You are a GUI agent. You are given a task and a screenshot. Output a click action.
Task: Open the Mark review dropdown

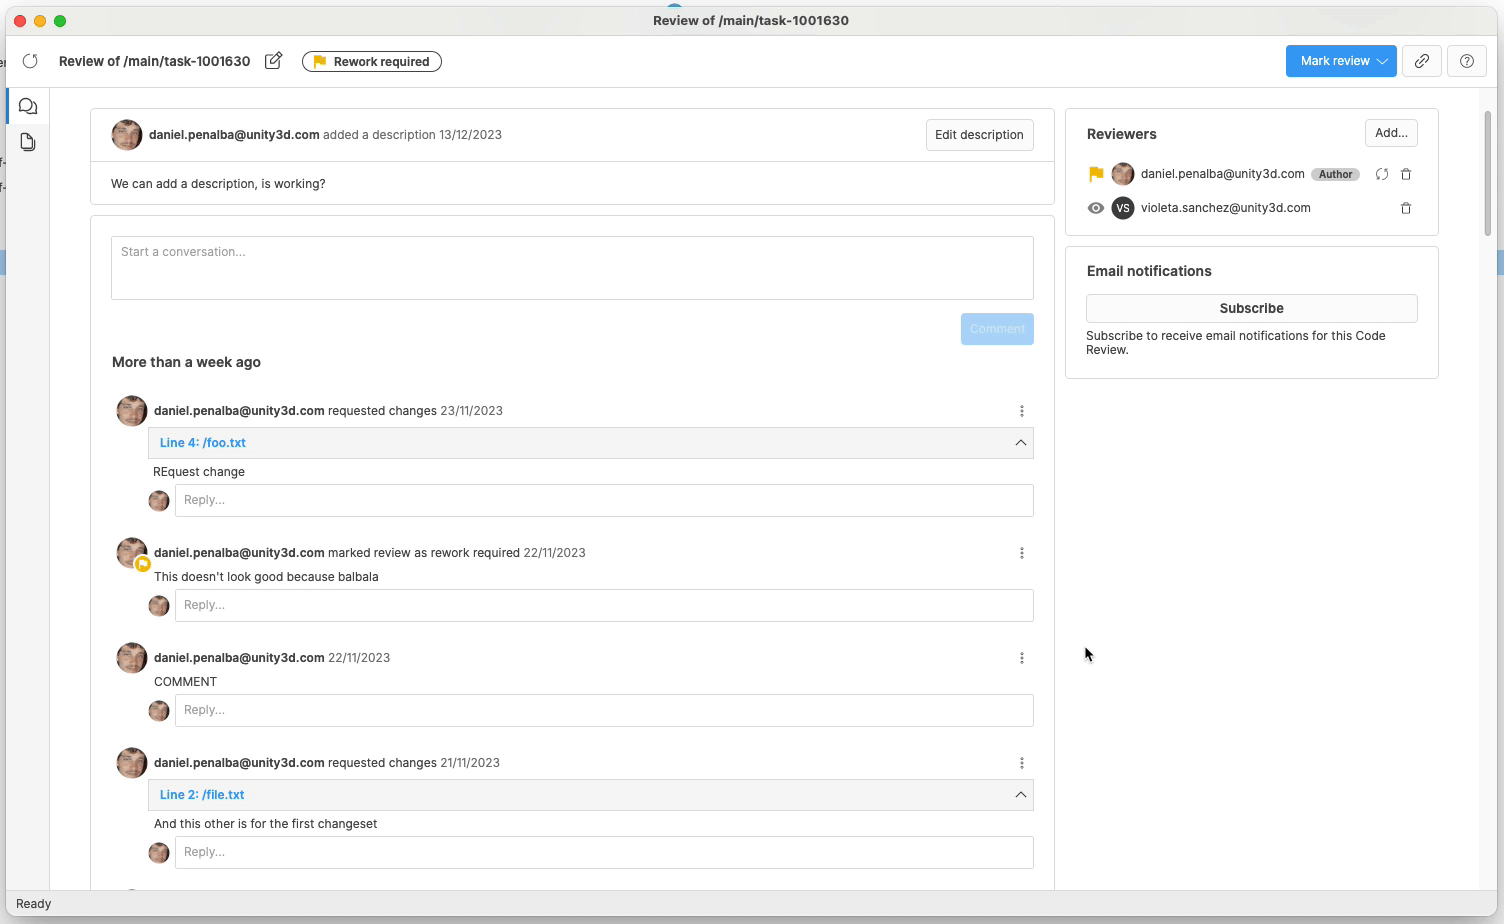1341,61
